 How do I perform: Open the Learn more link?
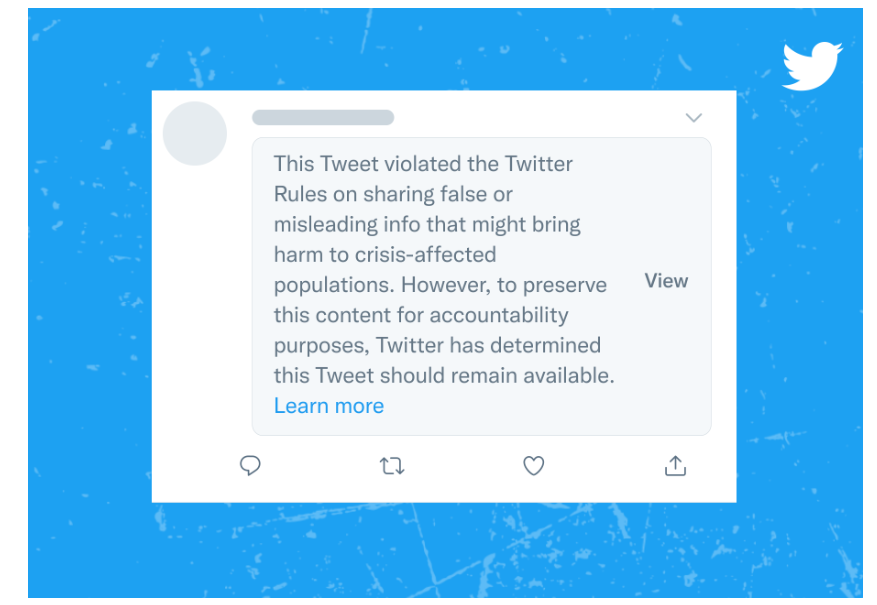329,406
